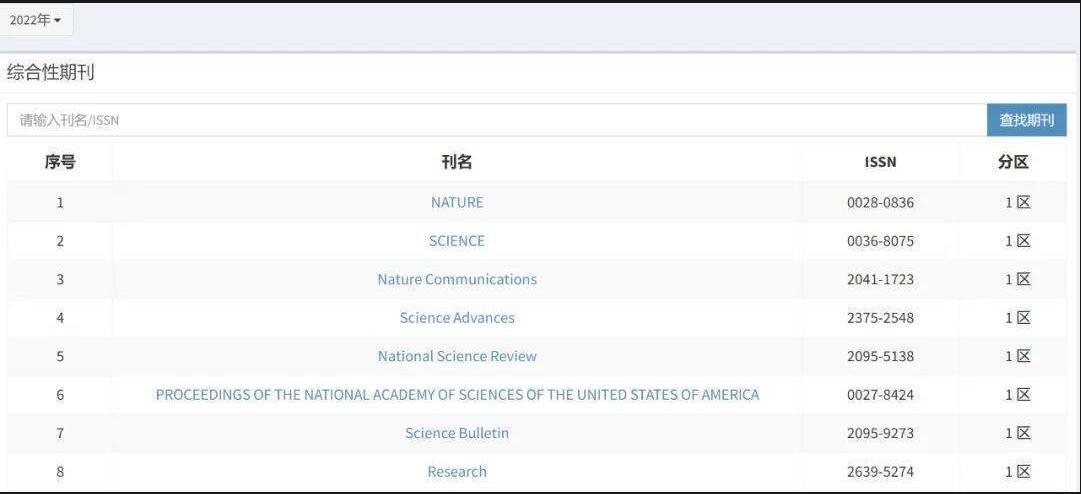Open the Research journal link
The height and width of the screenshot is (494, 1081).
point(457,472)
